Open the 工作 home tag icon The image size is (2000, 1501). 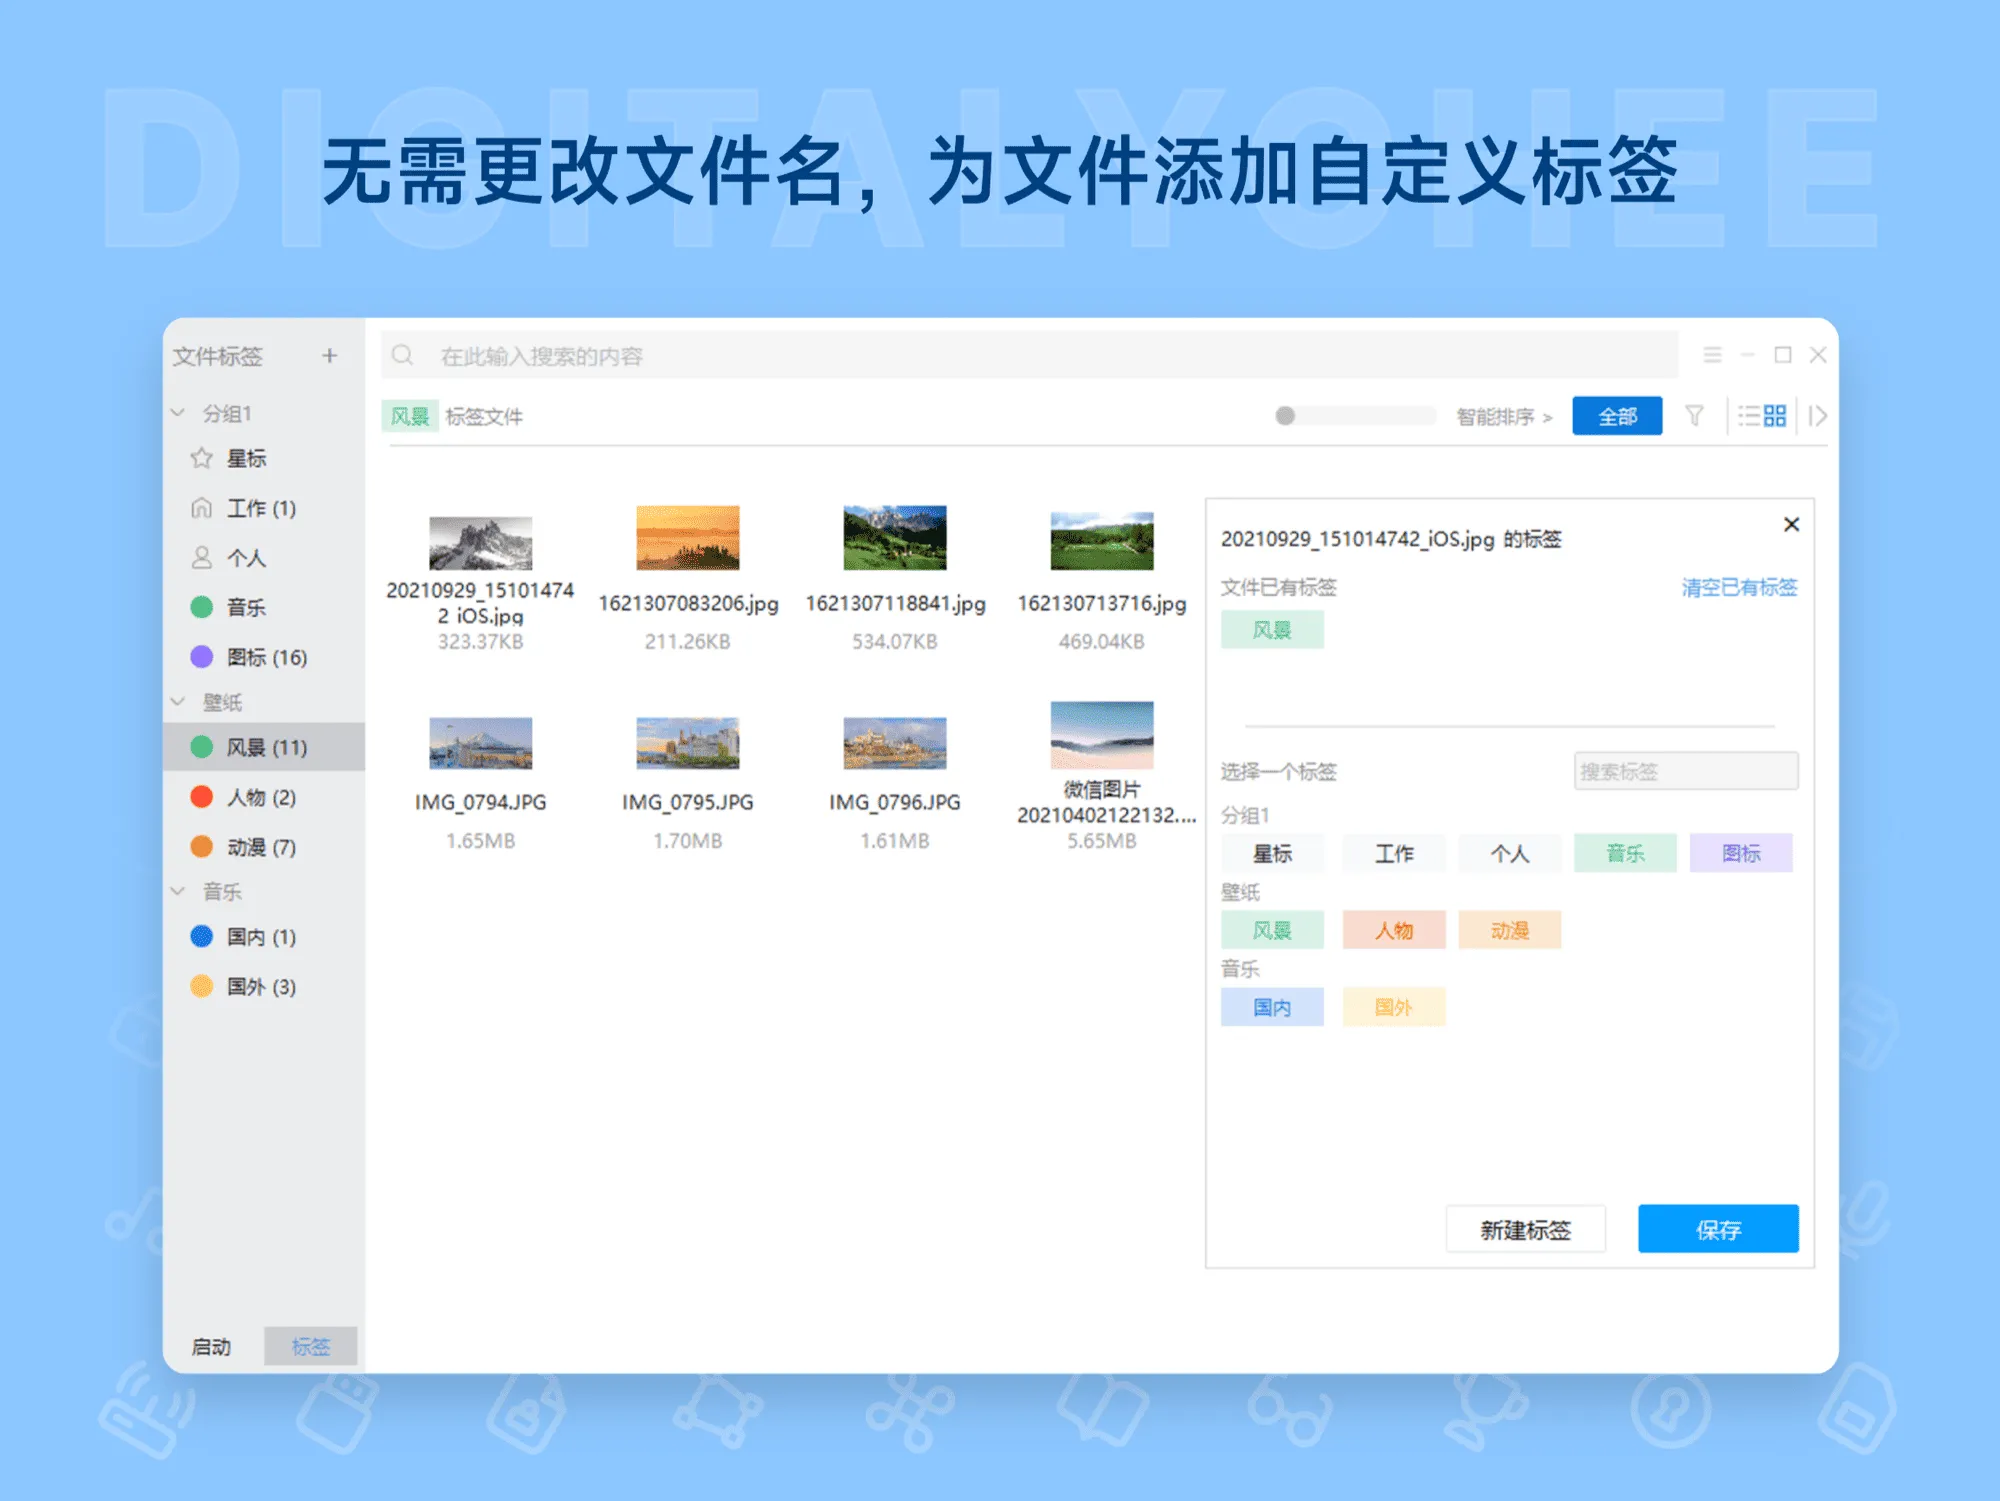tap(201, 508)
